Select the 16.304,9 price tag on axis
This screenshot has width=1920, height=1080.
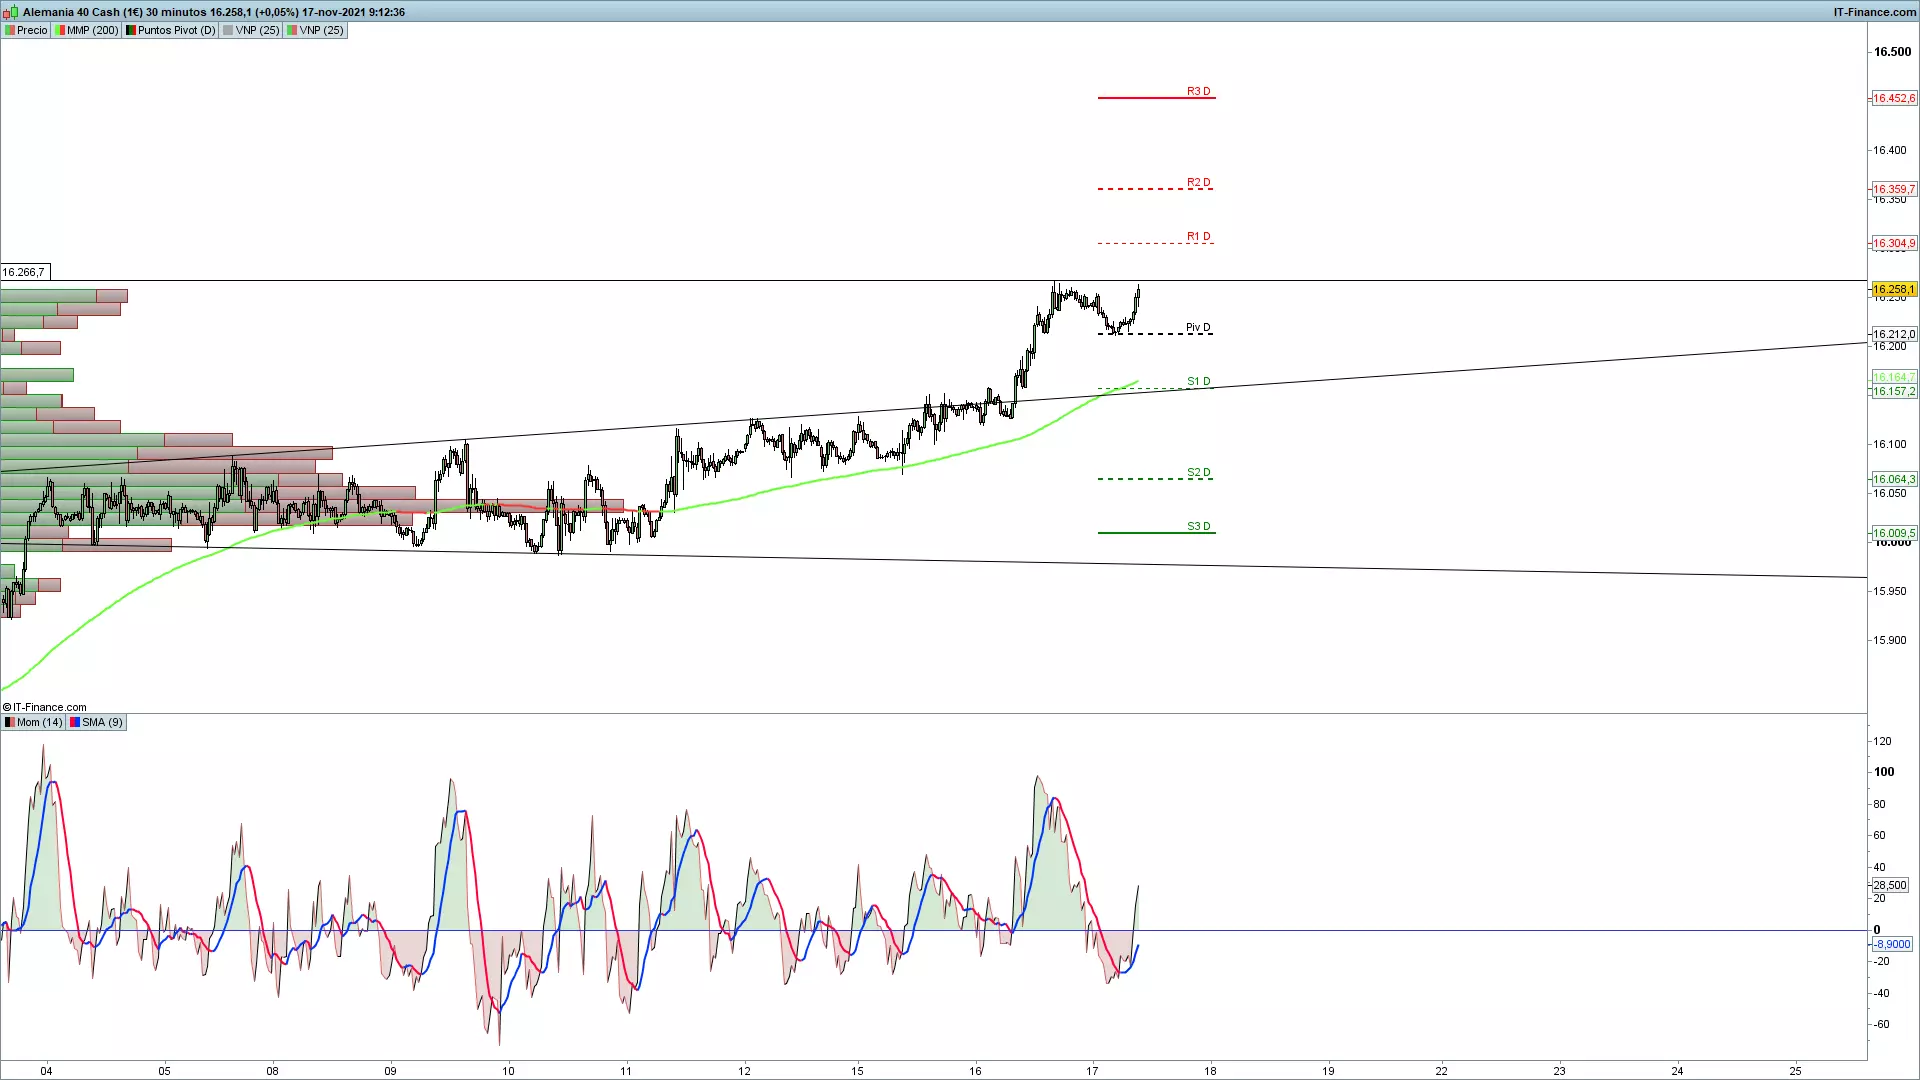[1894, 243]
